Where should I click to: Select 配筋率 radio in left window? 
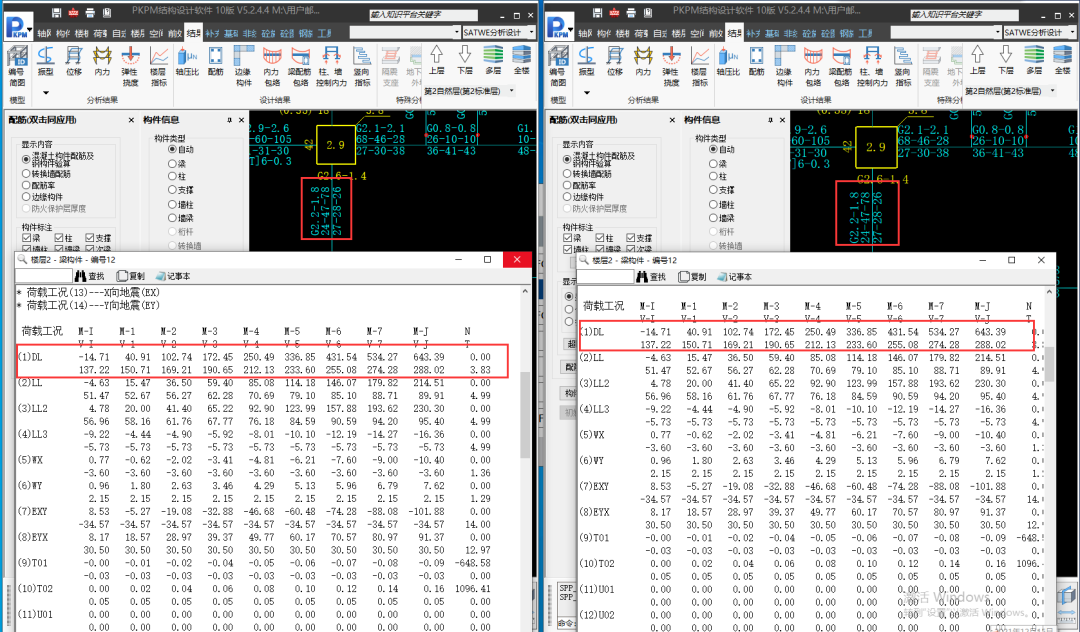pos(26,186)
